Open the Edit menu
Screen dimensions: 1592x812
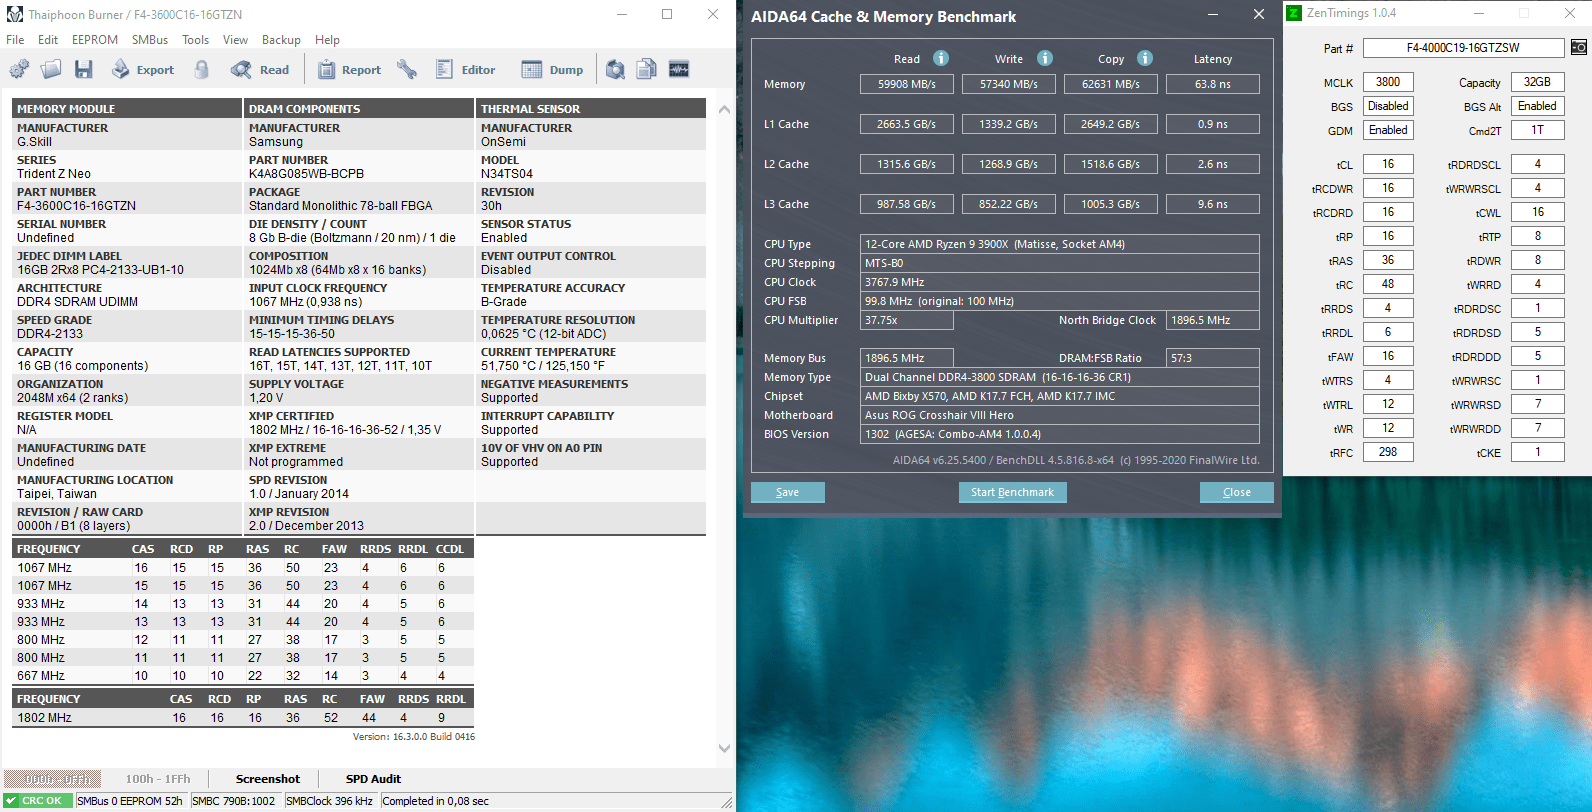pyautogui.click(x=48, y=40)
